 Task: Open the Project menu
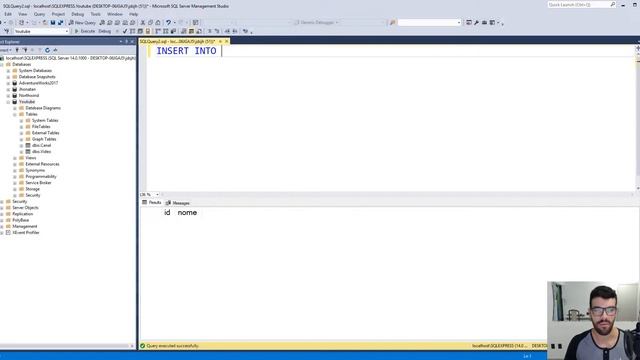[x=58, y=14]
